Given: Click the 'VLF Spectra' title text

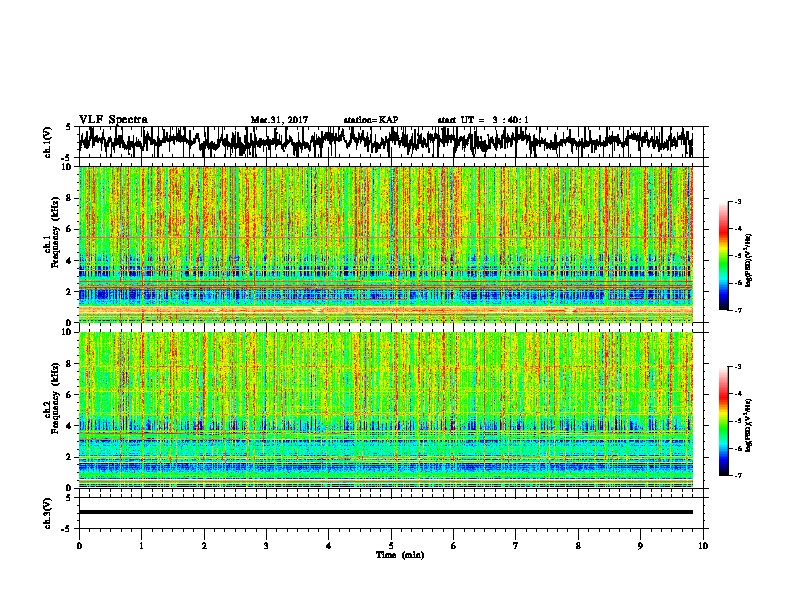Looking at the screenshot, I should (x=113, y=119).
